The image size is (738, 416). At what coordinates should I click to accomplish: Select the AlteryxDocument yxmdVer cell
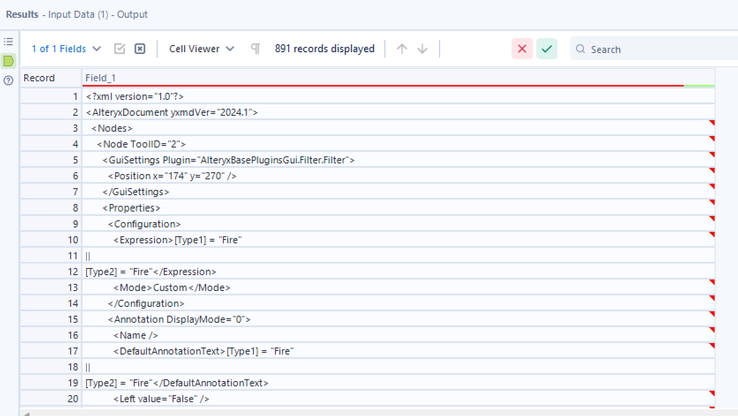click(398, 112)
